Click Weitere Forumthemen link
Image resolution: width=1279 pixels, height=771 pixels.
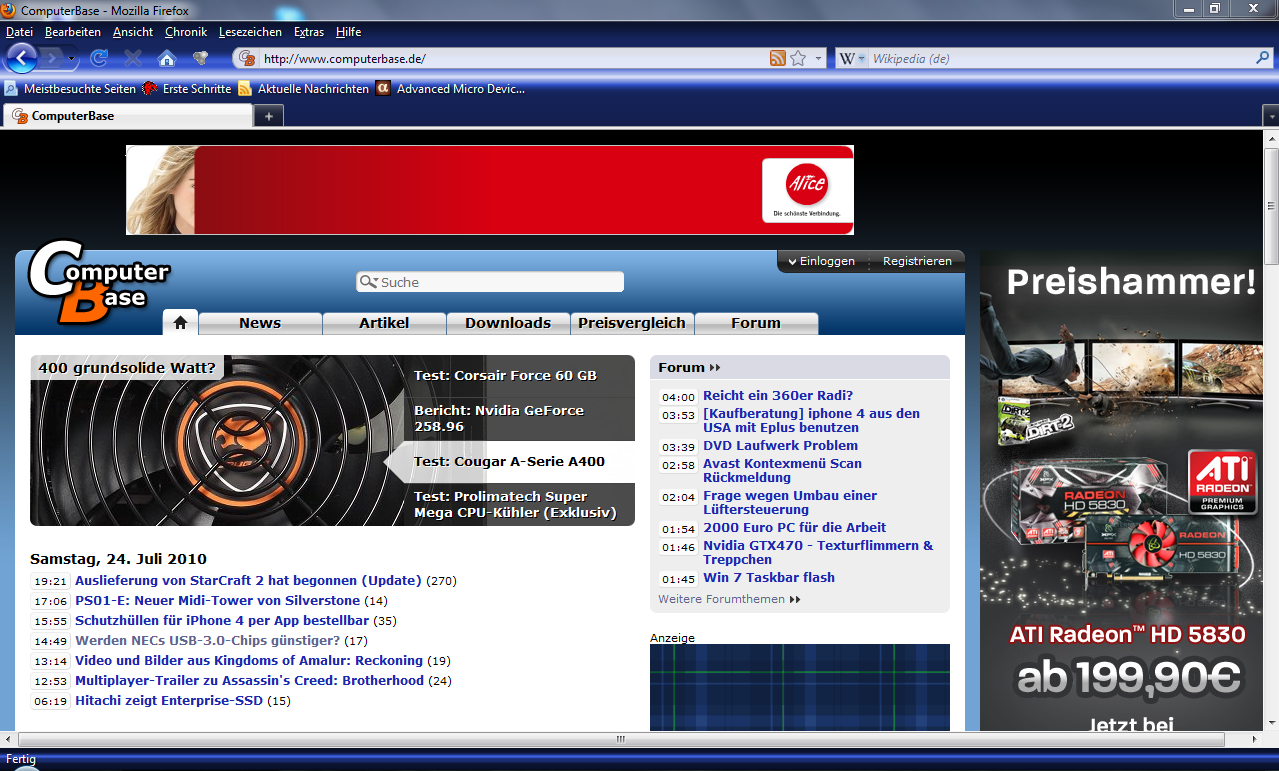[x=729, y=599]
